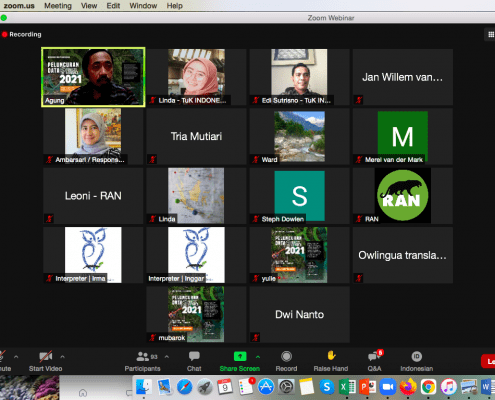This screenshot has width=495, height=400.
Task: Select Interpreter | Irma owl tile
Action: (x=93, y=255)
